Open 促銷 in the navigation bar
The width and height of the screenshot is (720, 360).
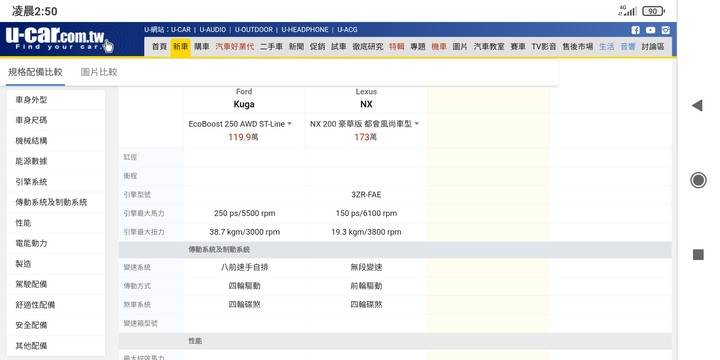[317, 47]
